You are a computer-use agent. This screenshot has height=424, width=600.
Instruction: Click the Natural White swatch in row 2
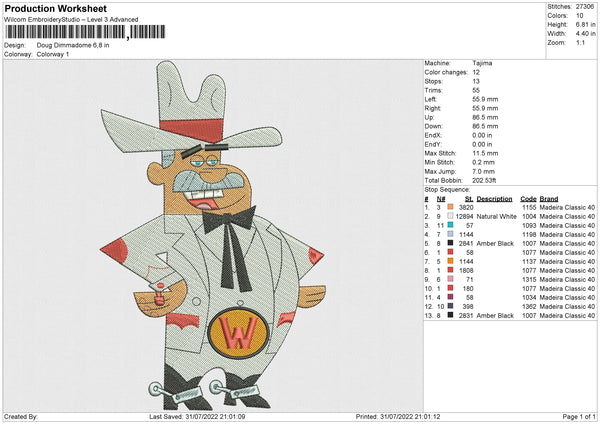click(x=450, y=216)
